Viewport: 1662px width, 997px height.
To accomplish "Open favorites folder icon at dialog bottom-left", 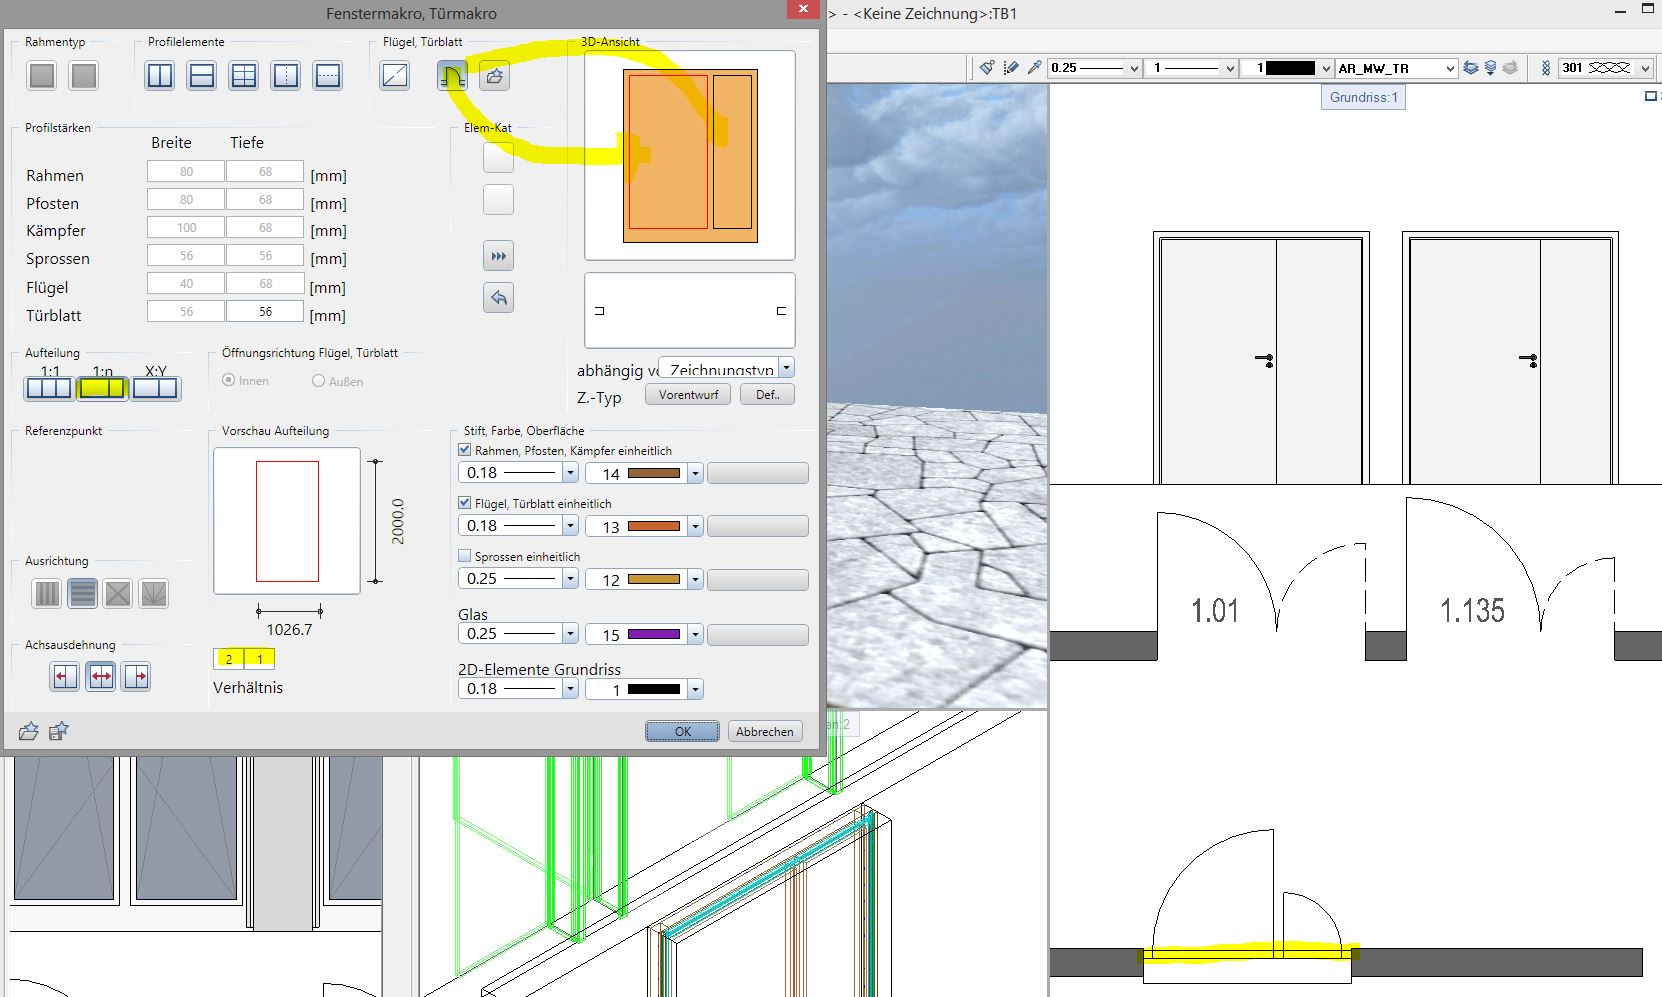I will tap(29, 732).
